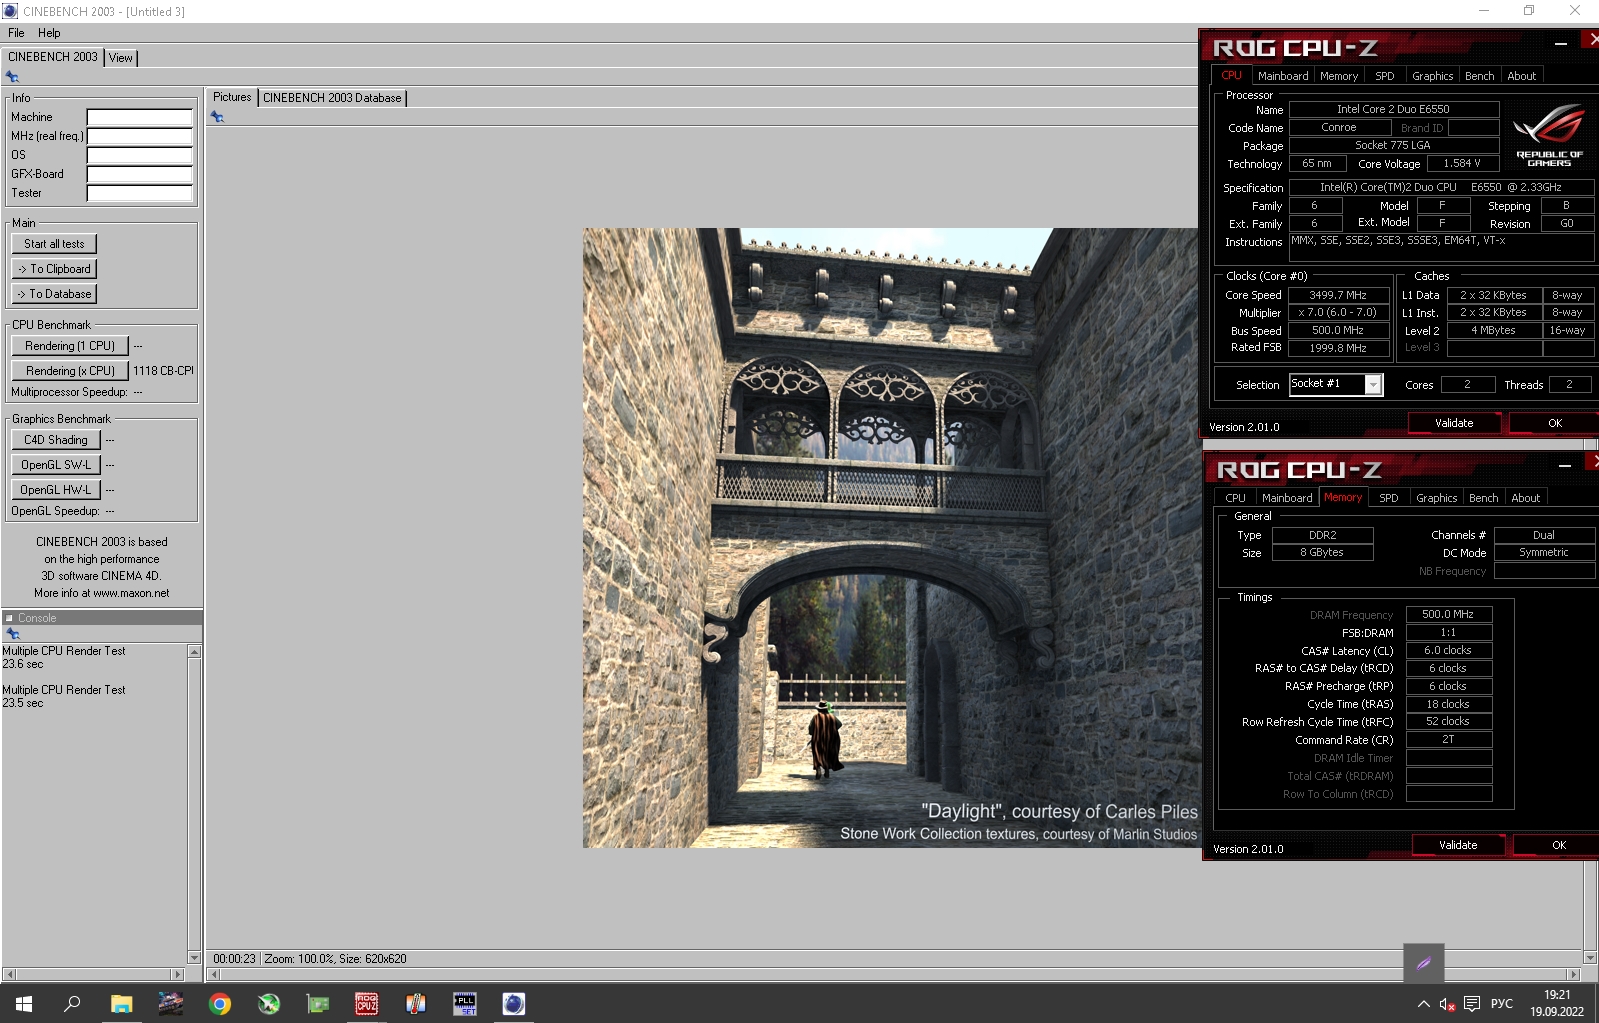
Task: Click the pin icon in the Console panel
Action: pos(13,634)
